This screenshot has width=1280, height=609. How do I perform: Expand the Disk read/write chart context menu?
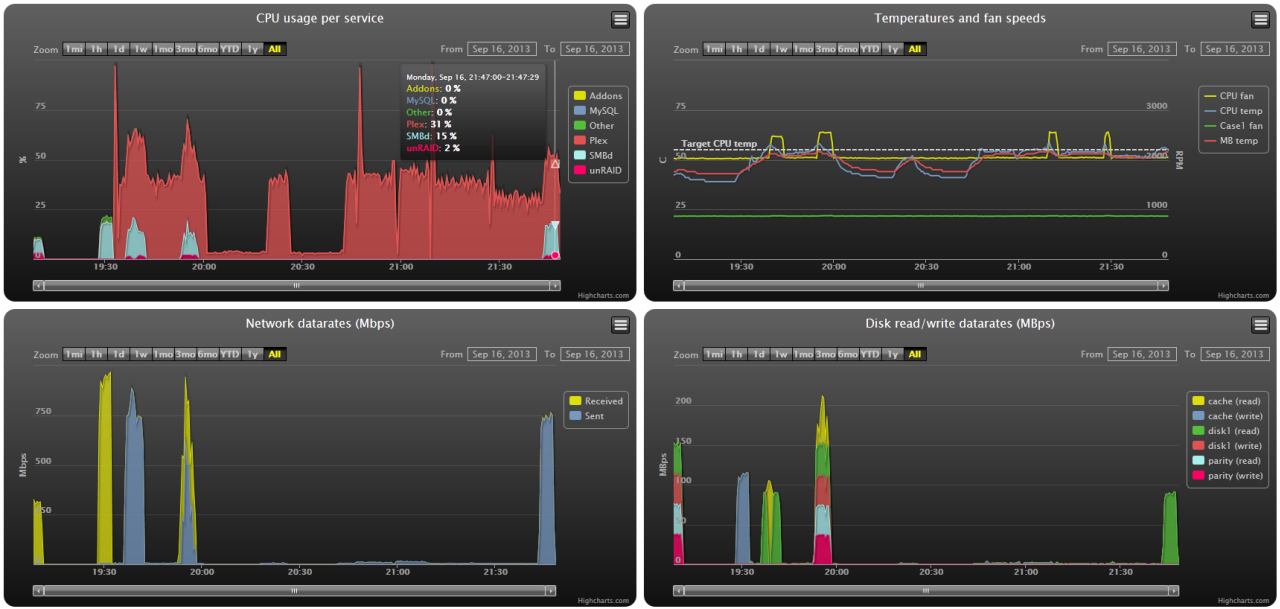point(1260,324)
